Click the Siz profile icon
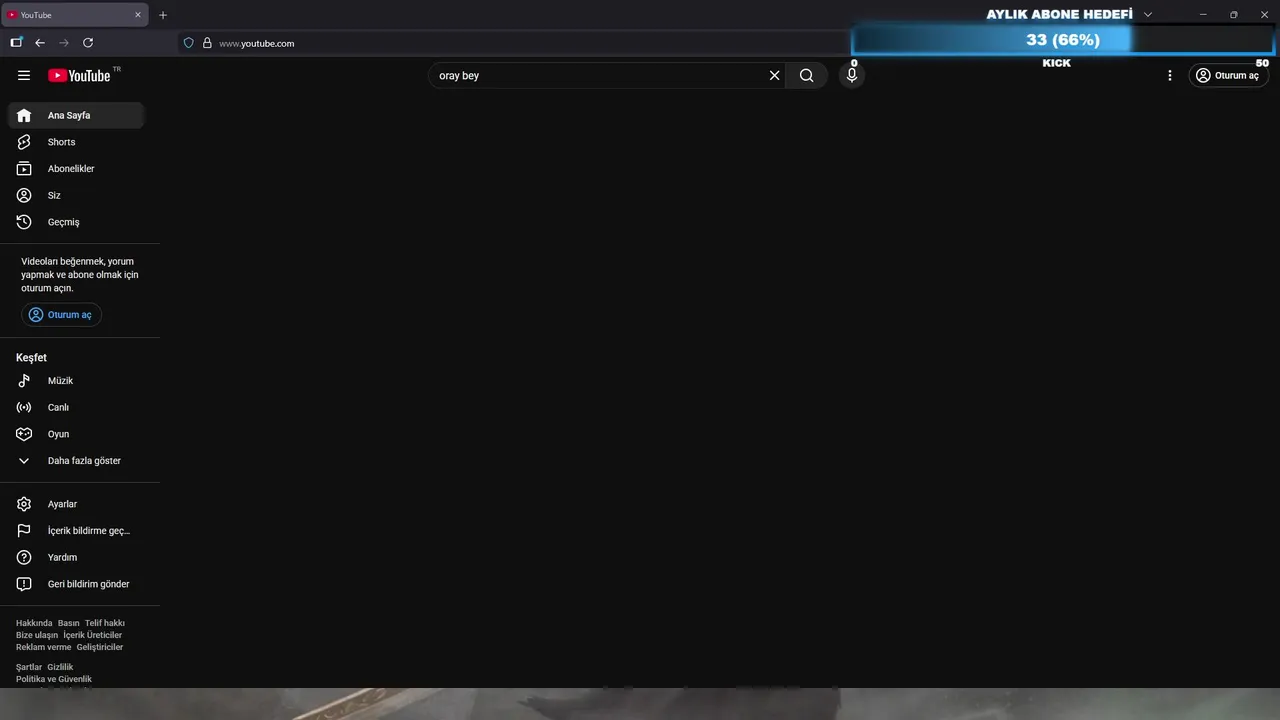1280x720 pixels. pyautogui.click(x=24, y=195)
